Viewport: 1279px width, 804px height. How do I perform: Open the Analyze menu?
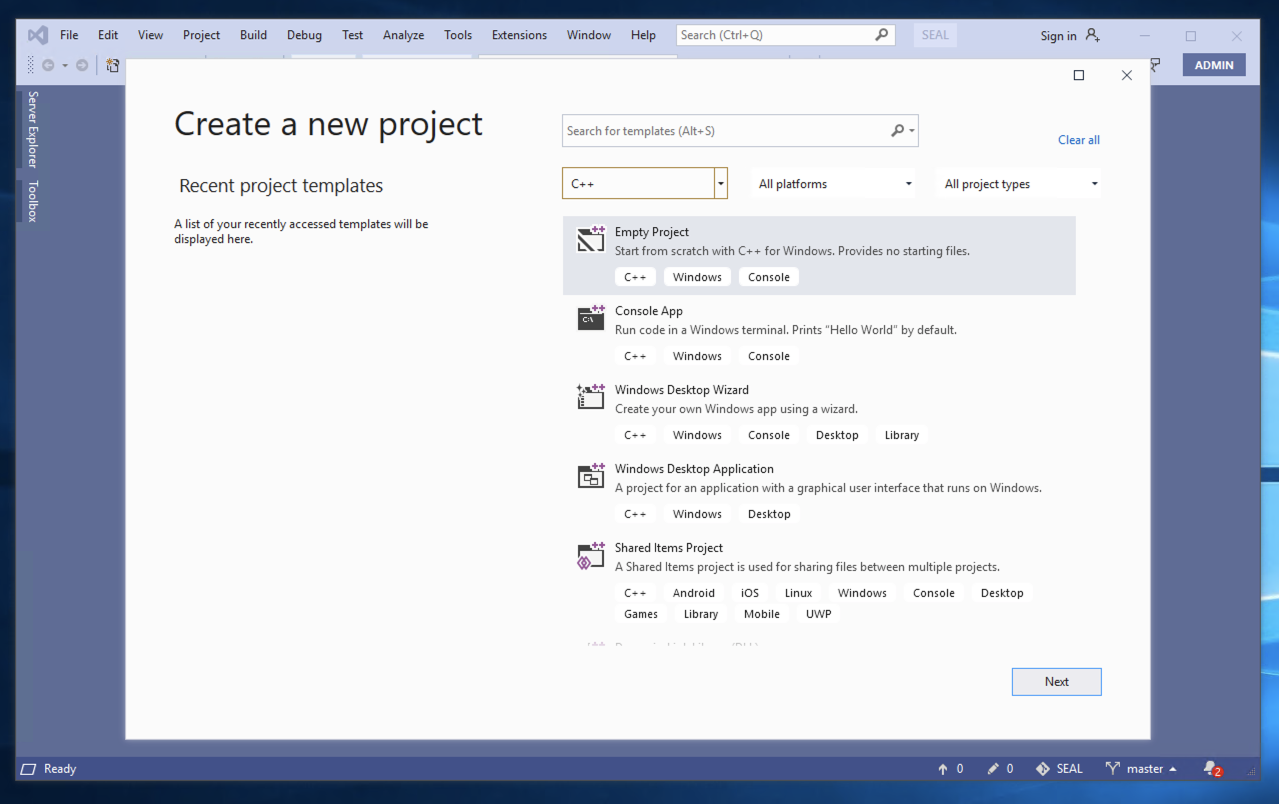[x=403, y=35]
